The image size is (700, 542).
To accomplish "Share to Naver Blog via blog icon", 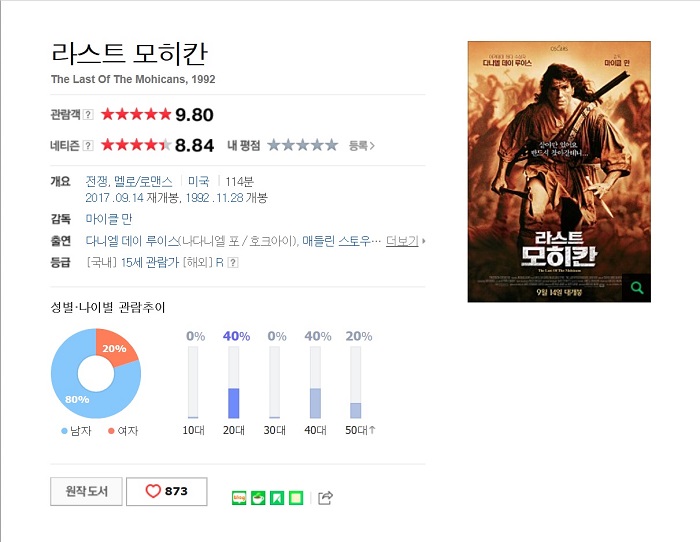I will pos(239,497).
